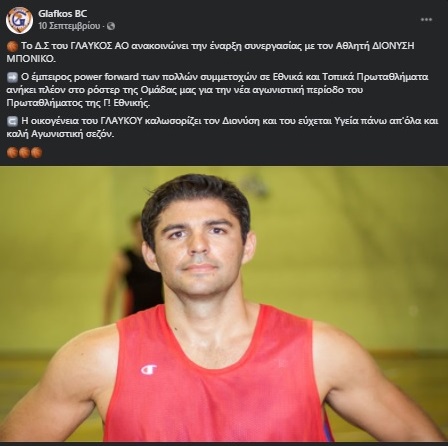Click the surname "ΜΠΟΝΙΚΟ." in the post

tap(31, 59)
